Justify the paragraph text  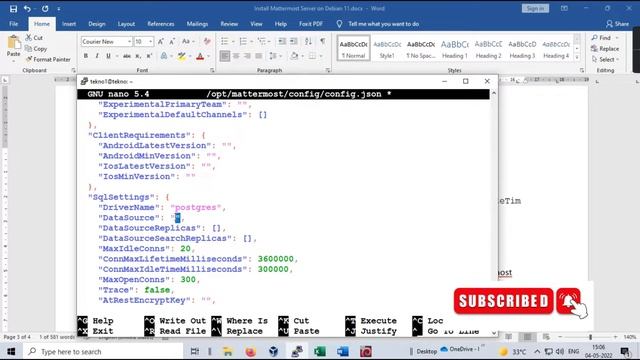(259, 56)
